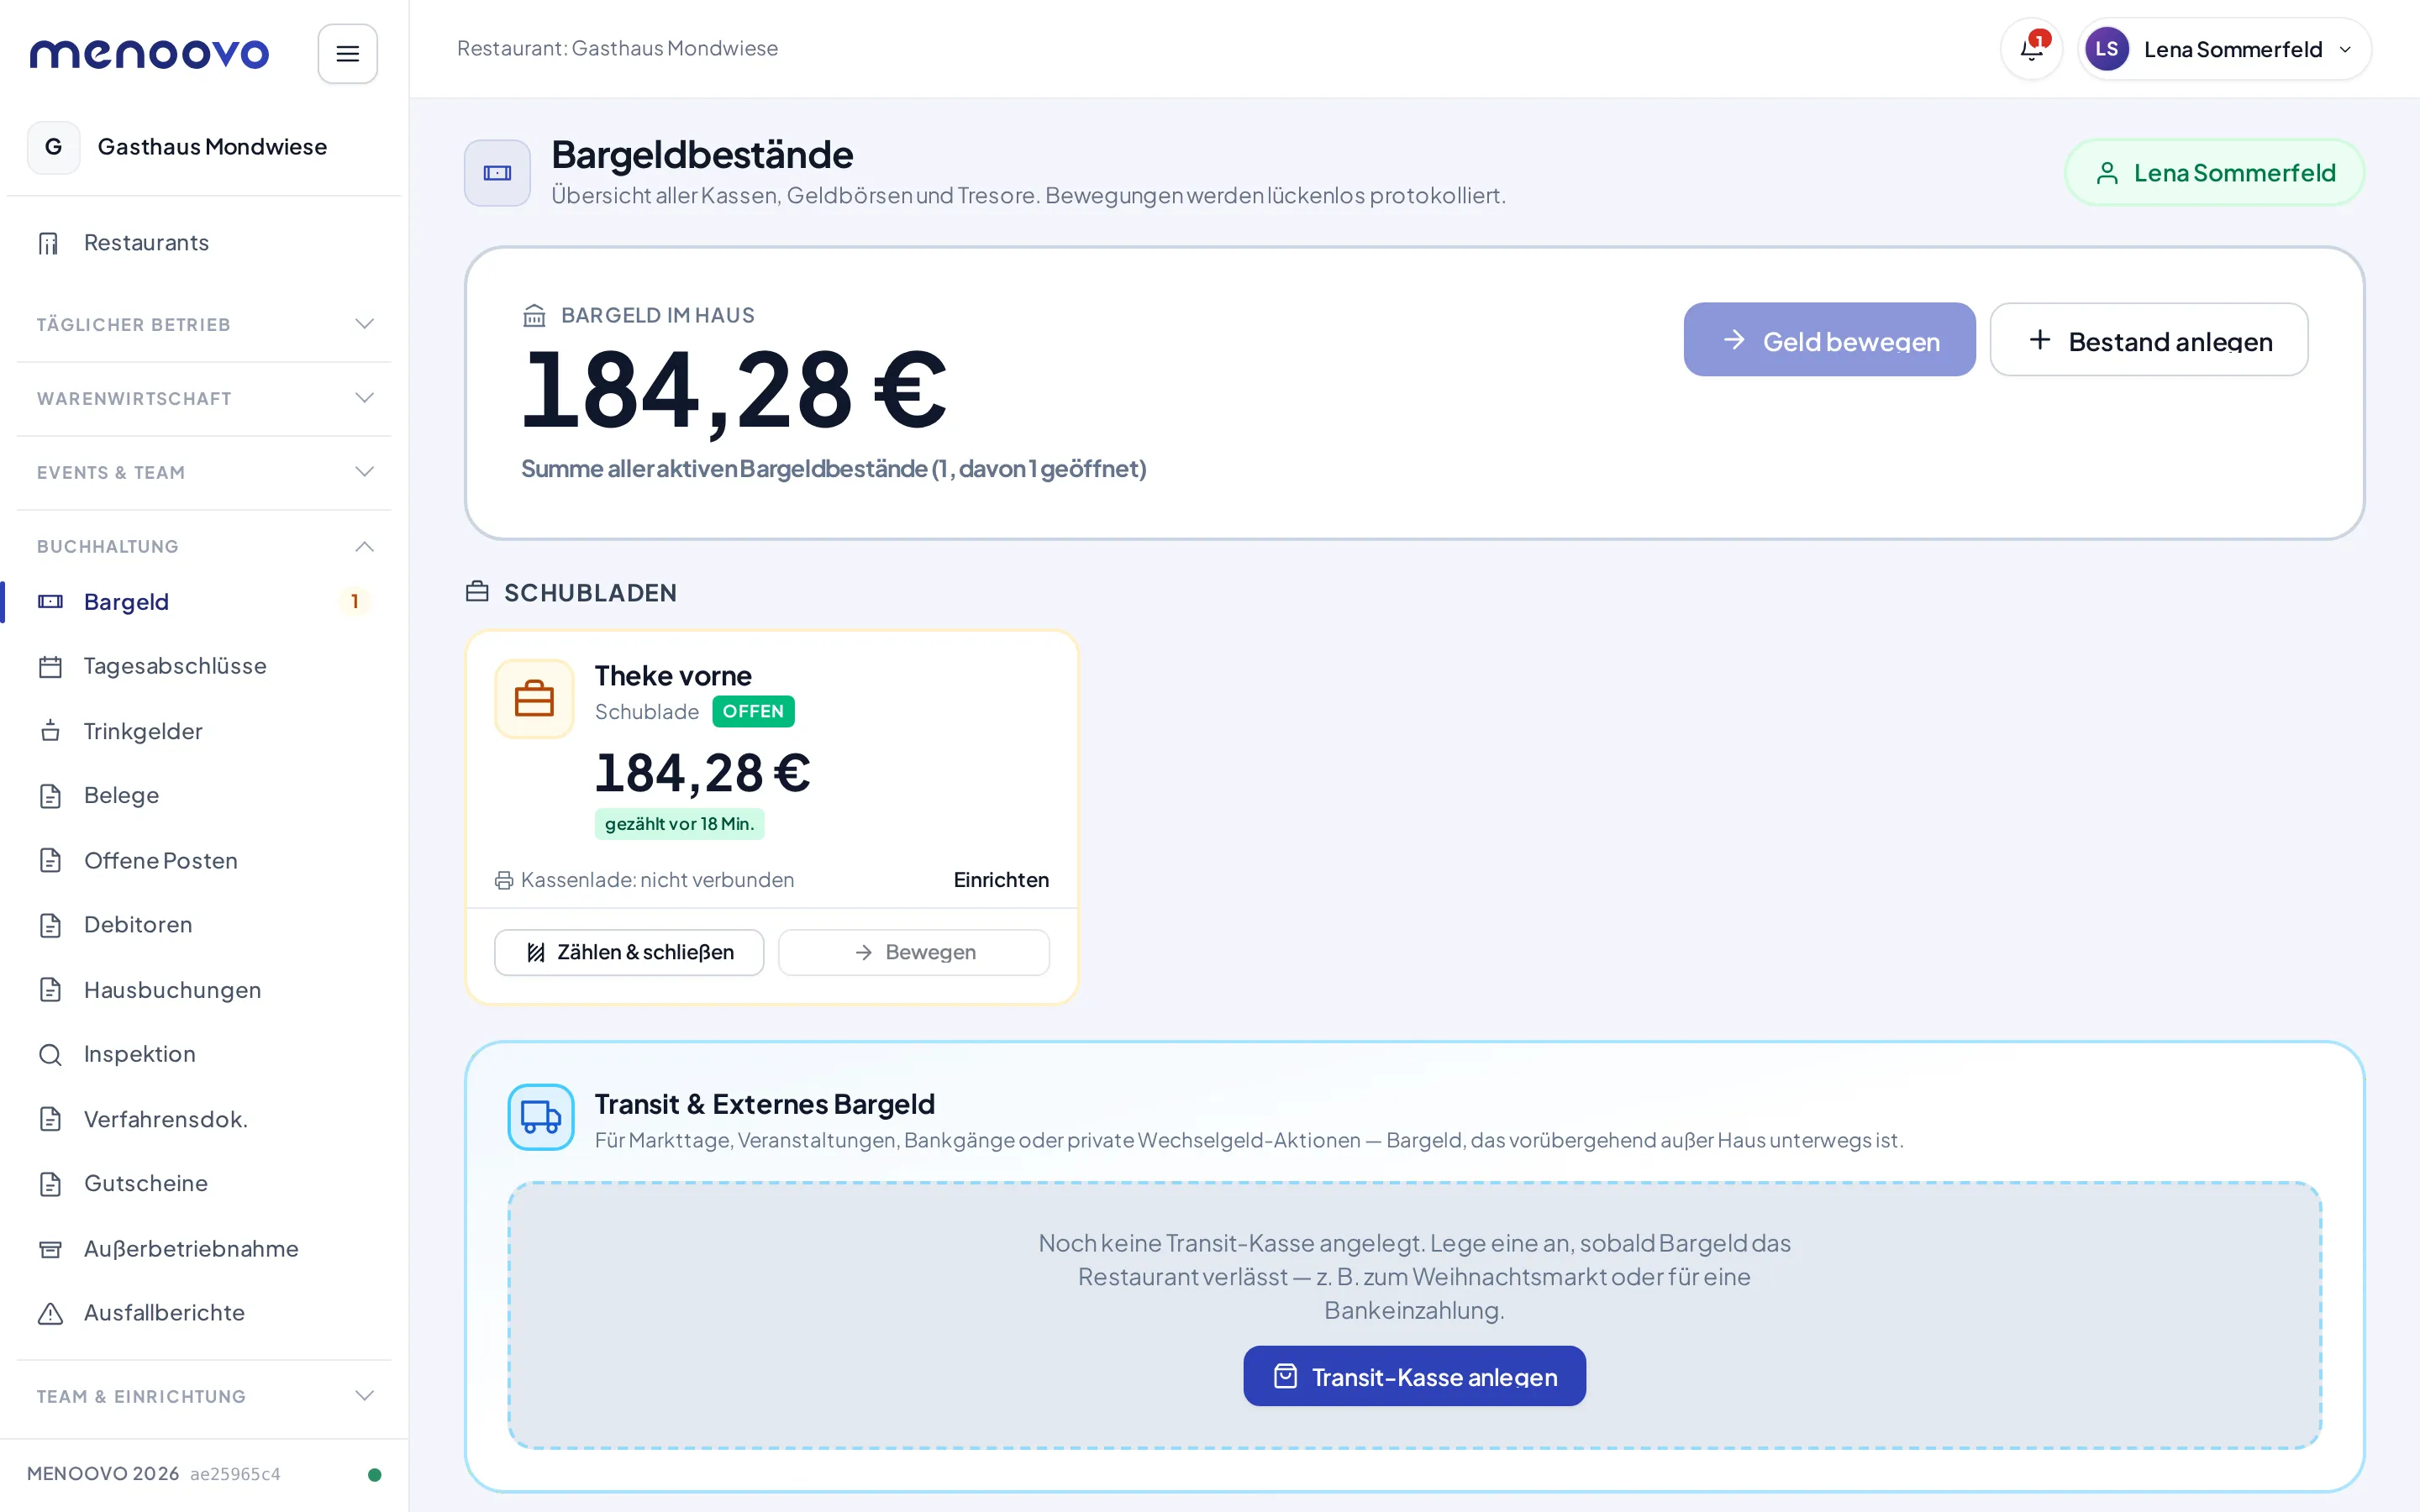Click the LS user avatar

(x=2106, y=49)
